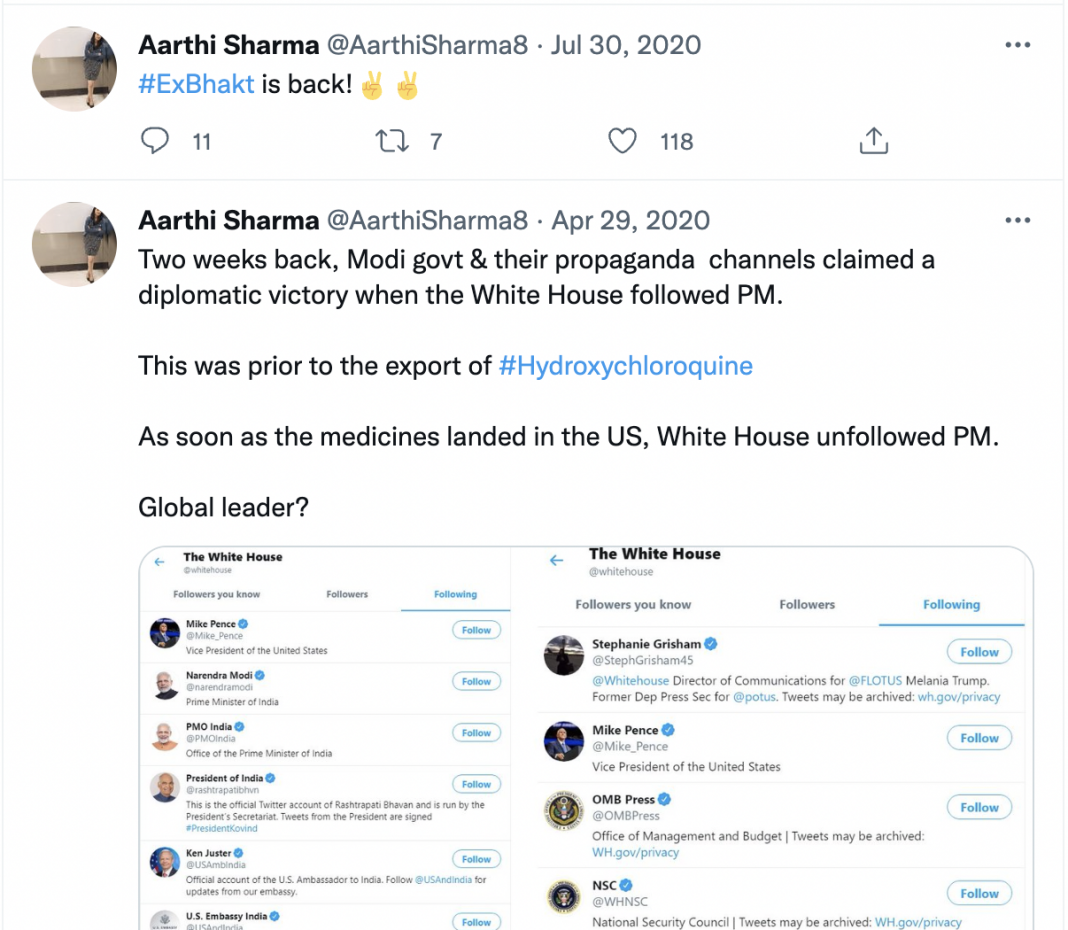This screenshot has width=1068, height=930.
Task: Open Aarthi Sharma's name on Apr 29 tweet
Action: (228, 221)
